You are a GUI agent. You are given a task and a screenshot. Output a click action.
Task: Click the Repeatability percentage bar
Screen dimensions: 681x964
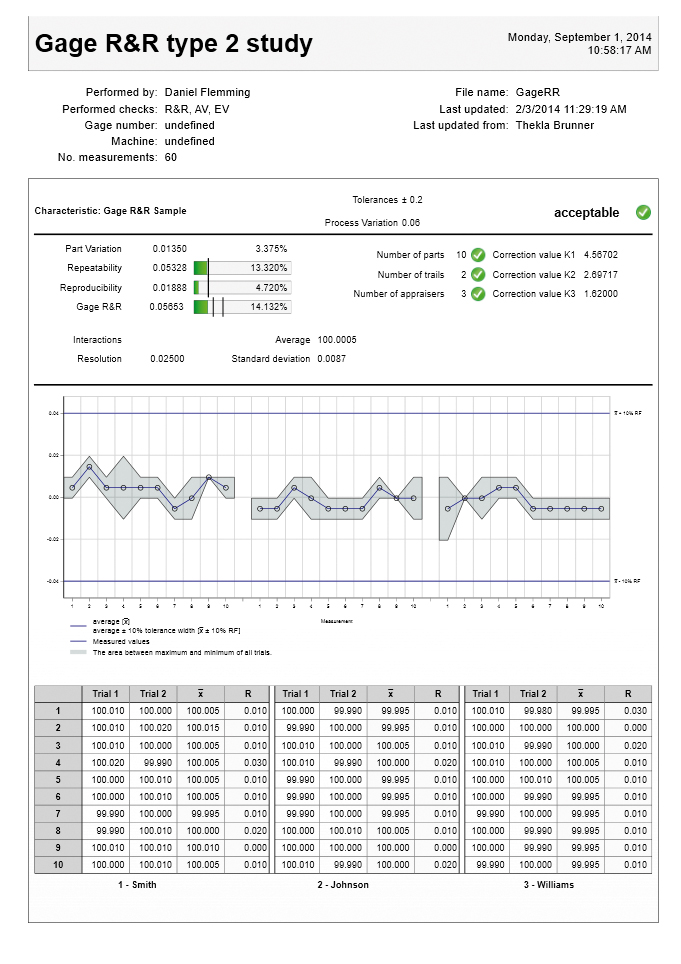[x=242, y=268]
